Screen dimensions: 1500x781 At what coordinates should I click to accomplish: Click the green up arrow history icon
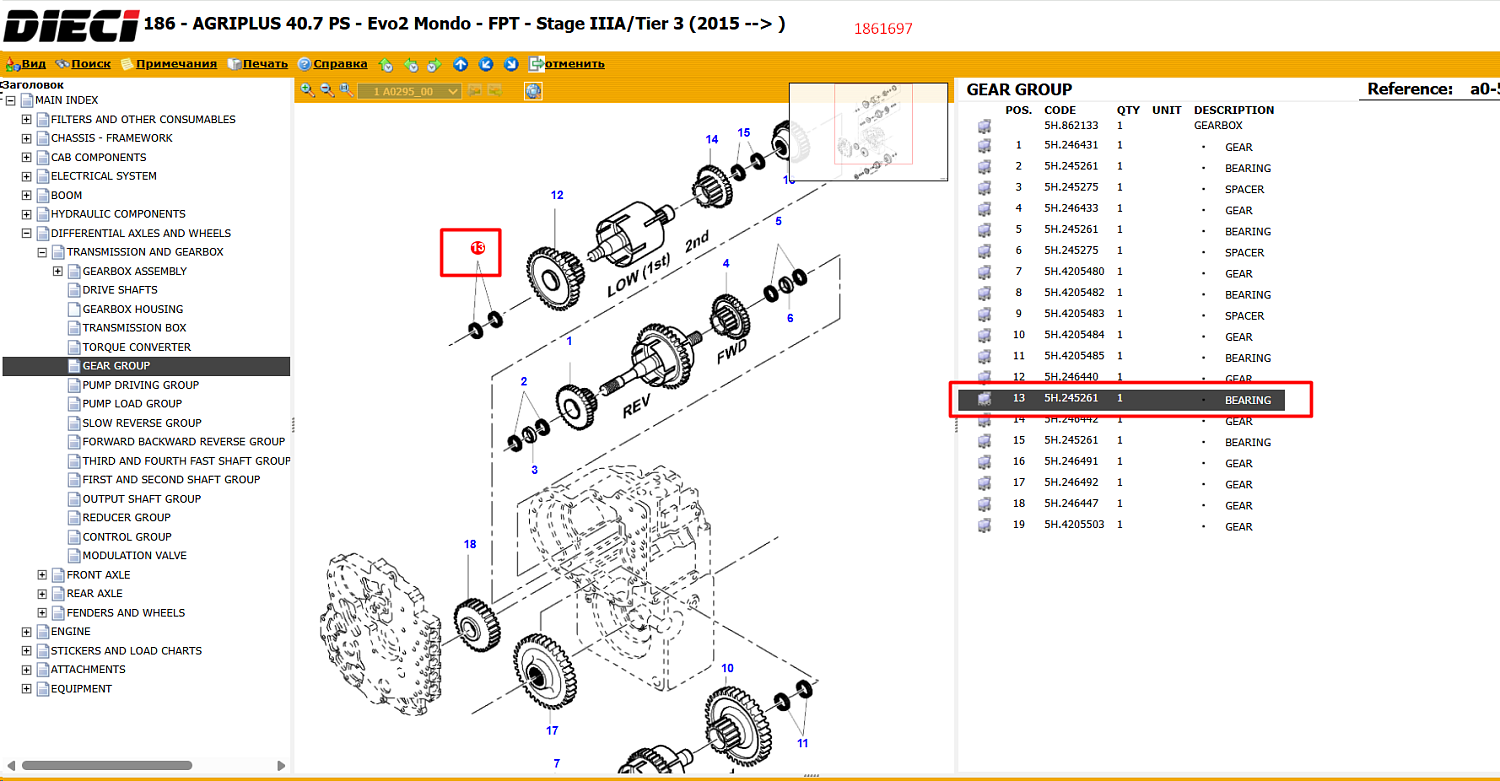pyautogui.click(x=386, y=64)
